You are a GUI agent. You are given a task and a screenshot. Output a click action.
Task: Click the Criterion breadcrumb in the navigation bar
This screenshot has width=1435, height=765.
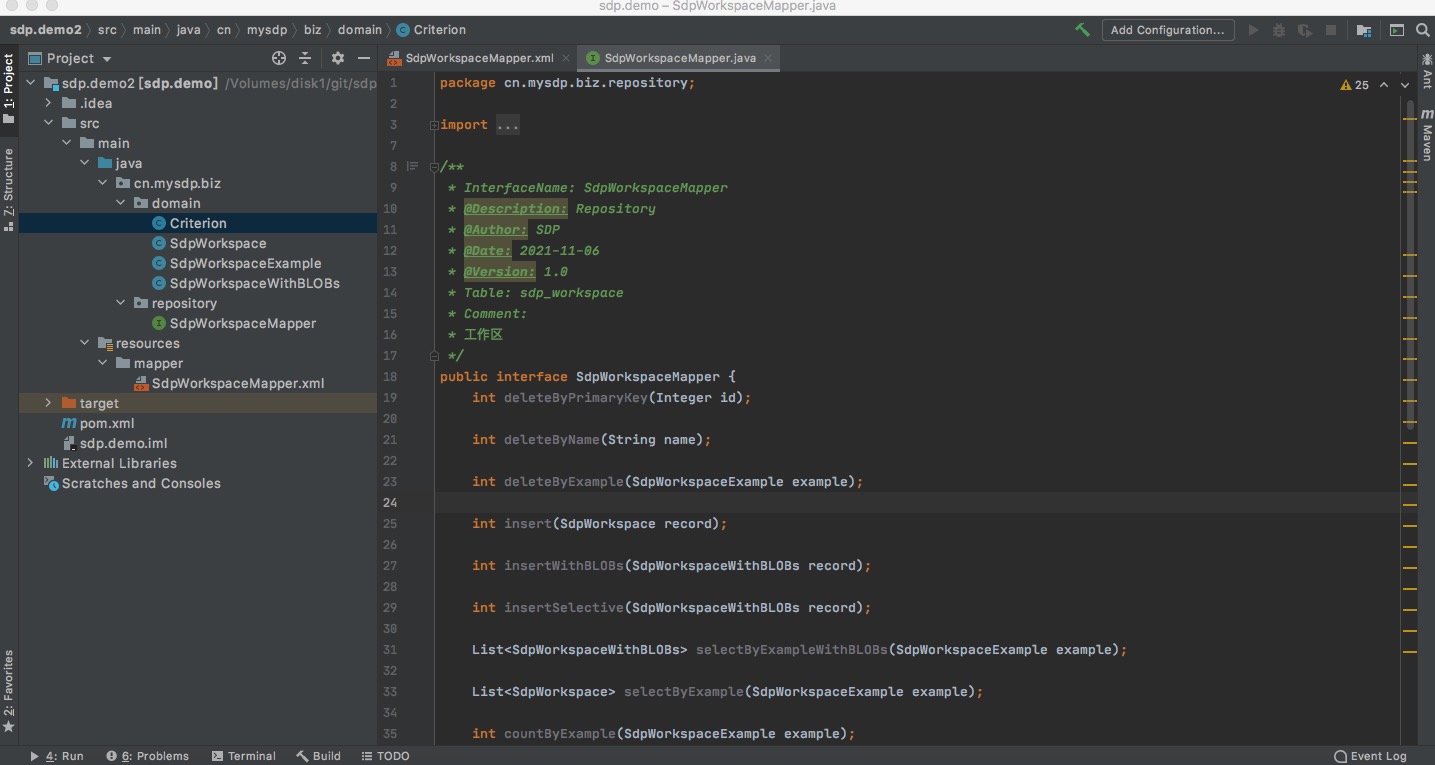pyautogui.click(x=431, y=30)
